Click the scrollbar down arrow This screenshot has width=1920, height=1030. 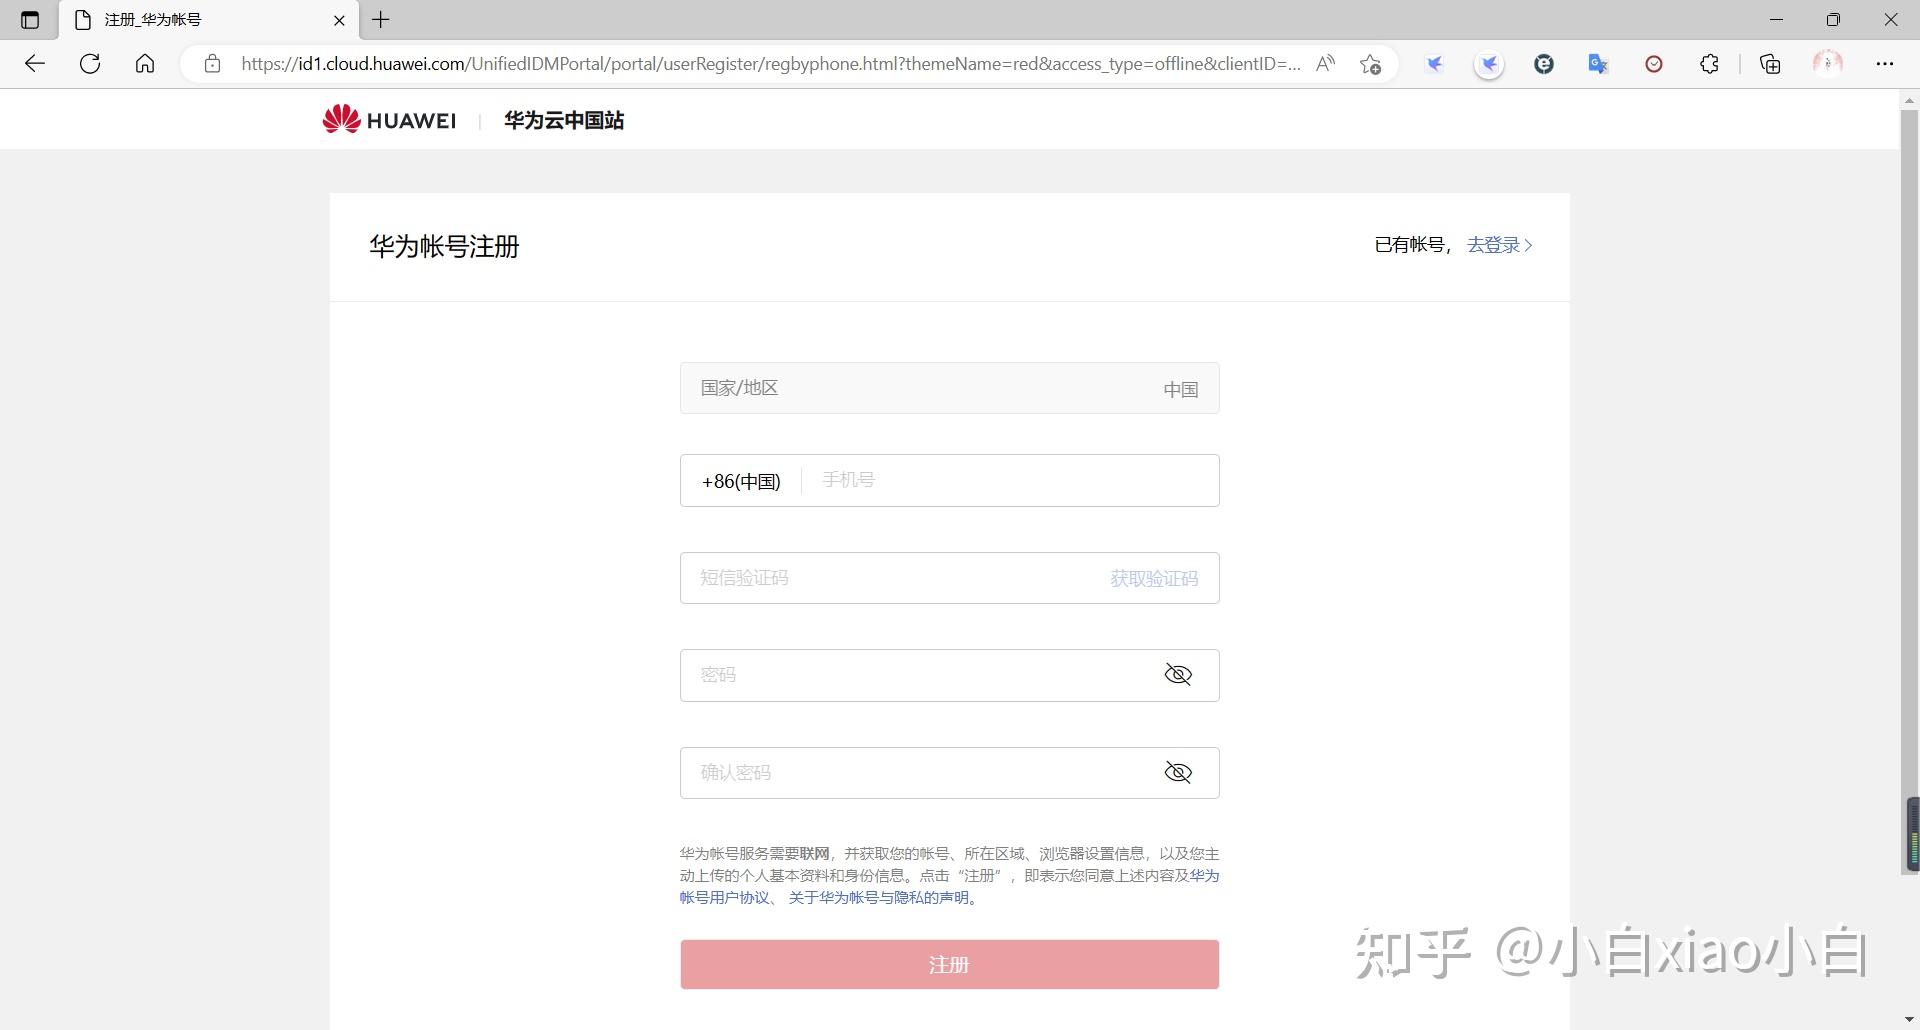1910,1020
